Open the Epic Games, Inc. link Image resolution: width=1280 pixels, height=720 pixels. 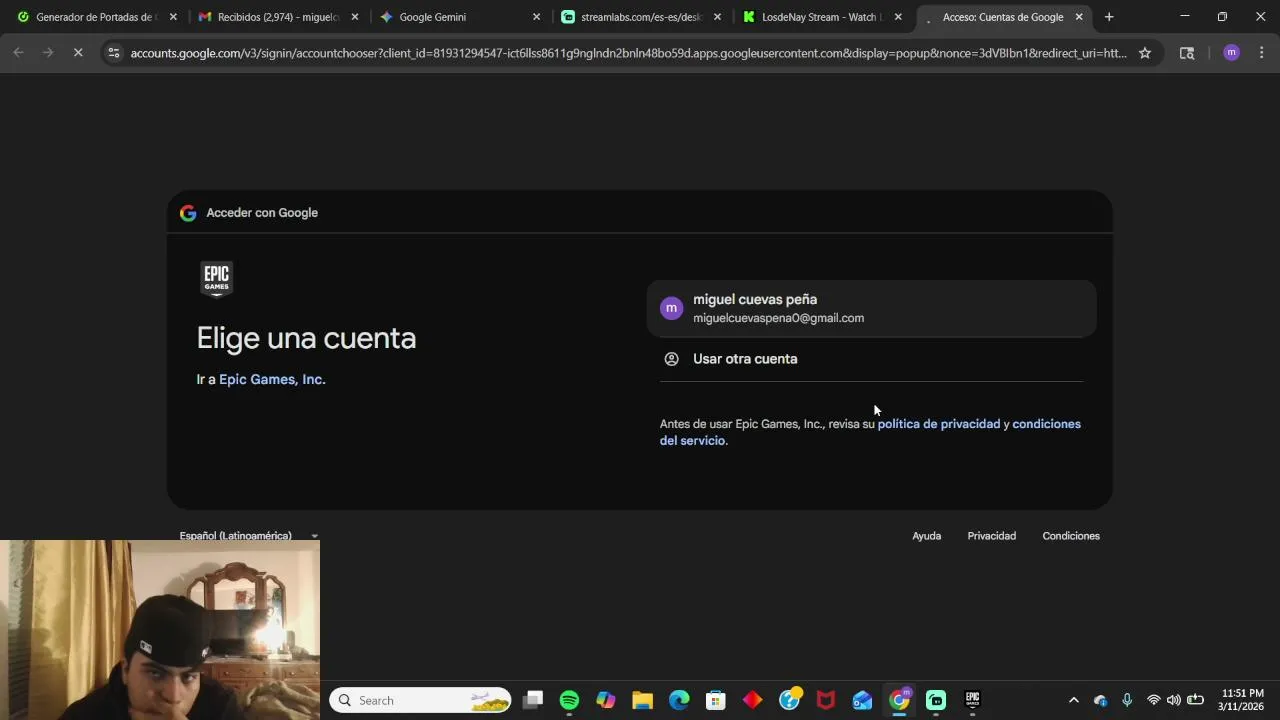(272, 379)
